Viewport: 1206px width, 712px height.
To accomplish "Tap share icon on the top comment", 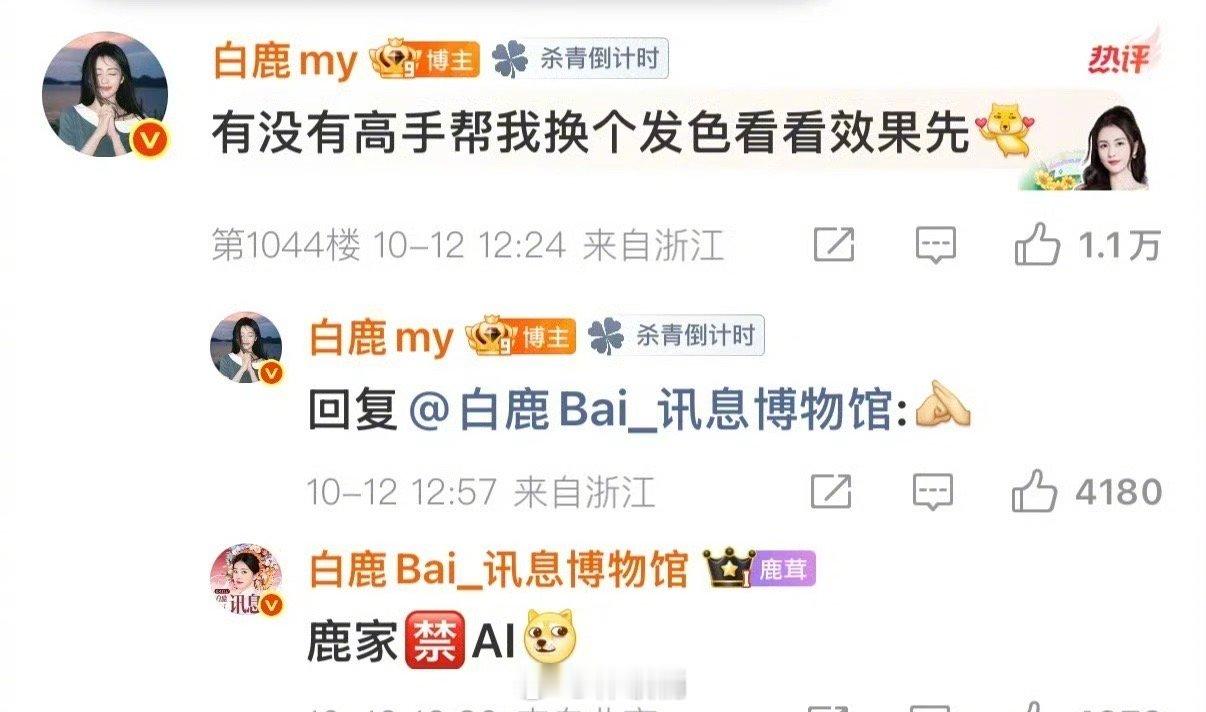I will [x=833, y=245].
